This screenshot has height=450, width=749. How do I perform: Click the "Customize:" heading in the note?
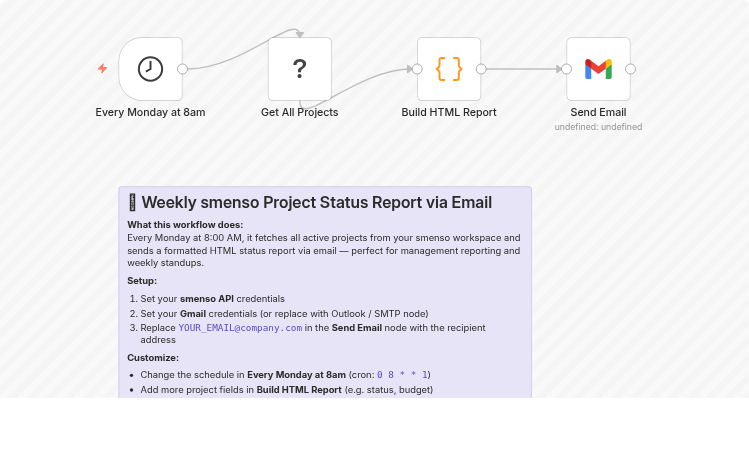[153, 358]
